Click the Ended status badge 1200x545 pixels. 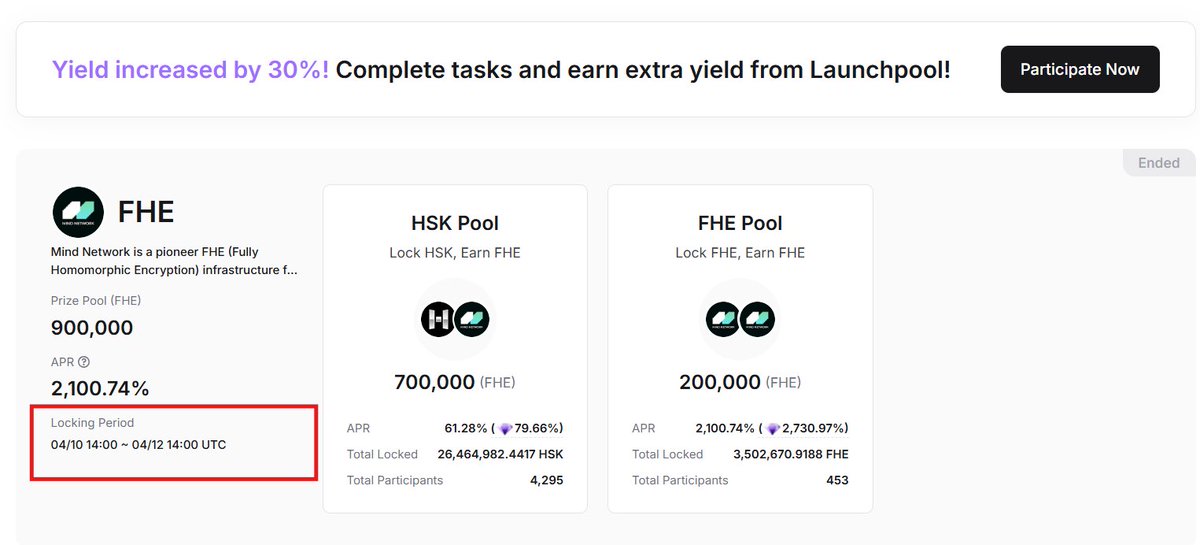[x=1159, y=163]
